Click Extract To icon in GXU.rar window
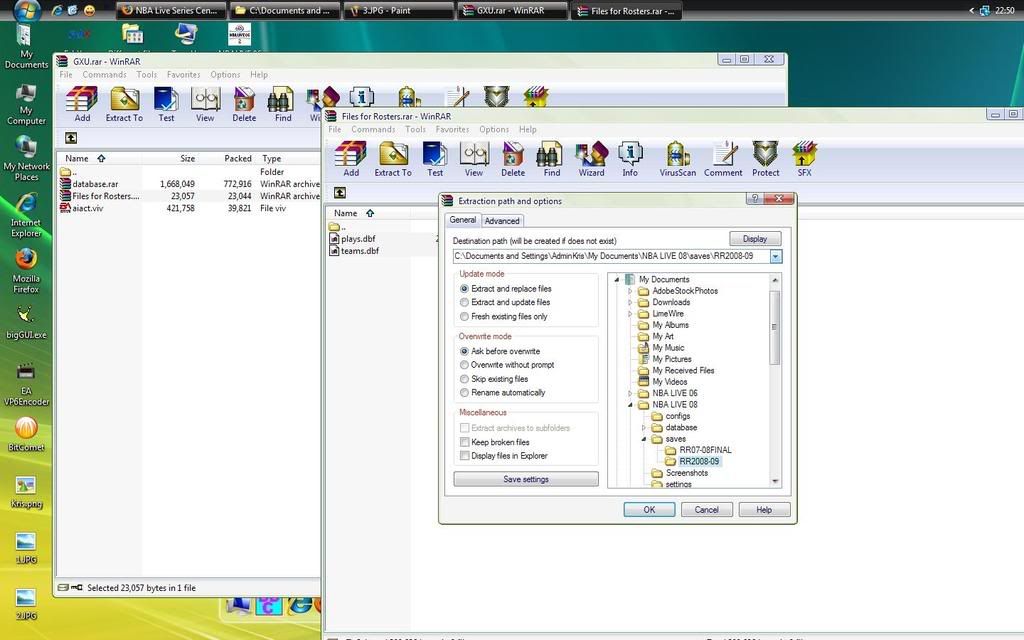This screenshot has height=640, width=1024. coord(124,104)
